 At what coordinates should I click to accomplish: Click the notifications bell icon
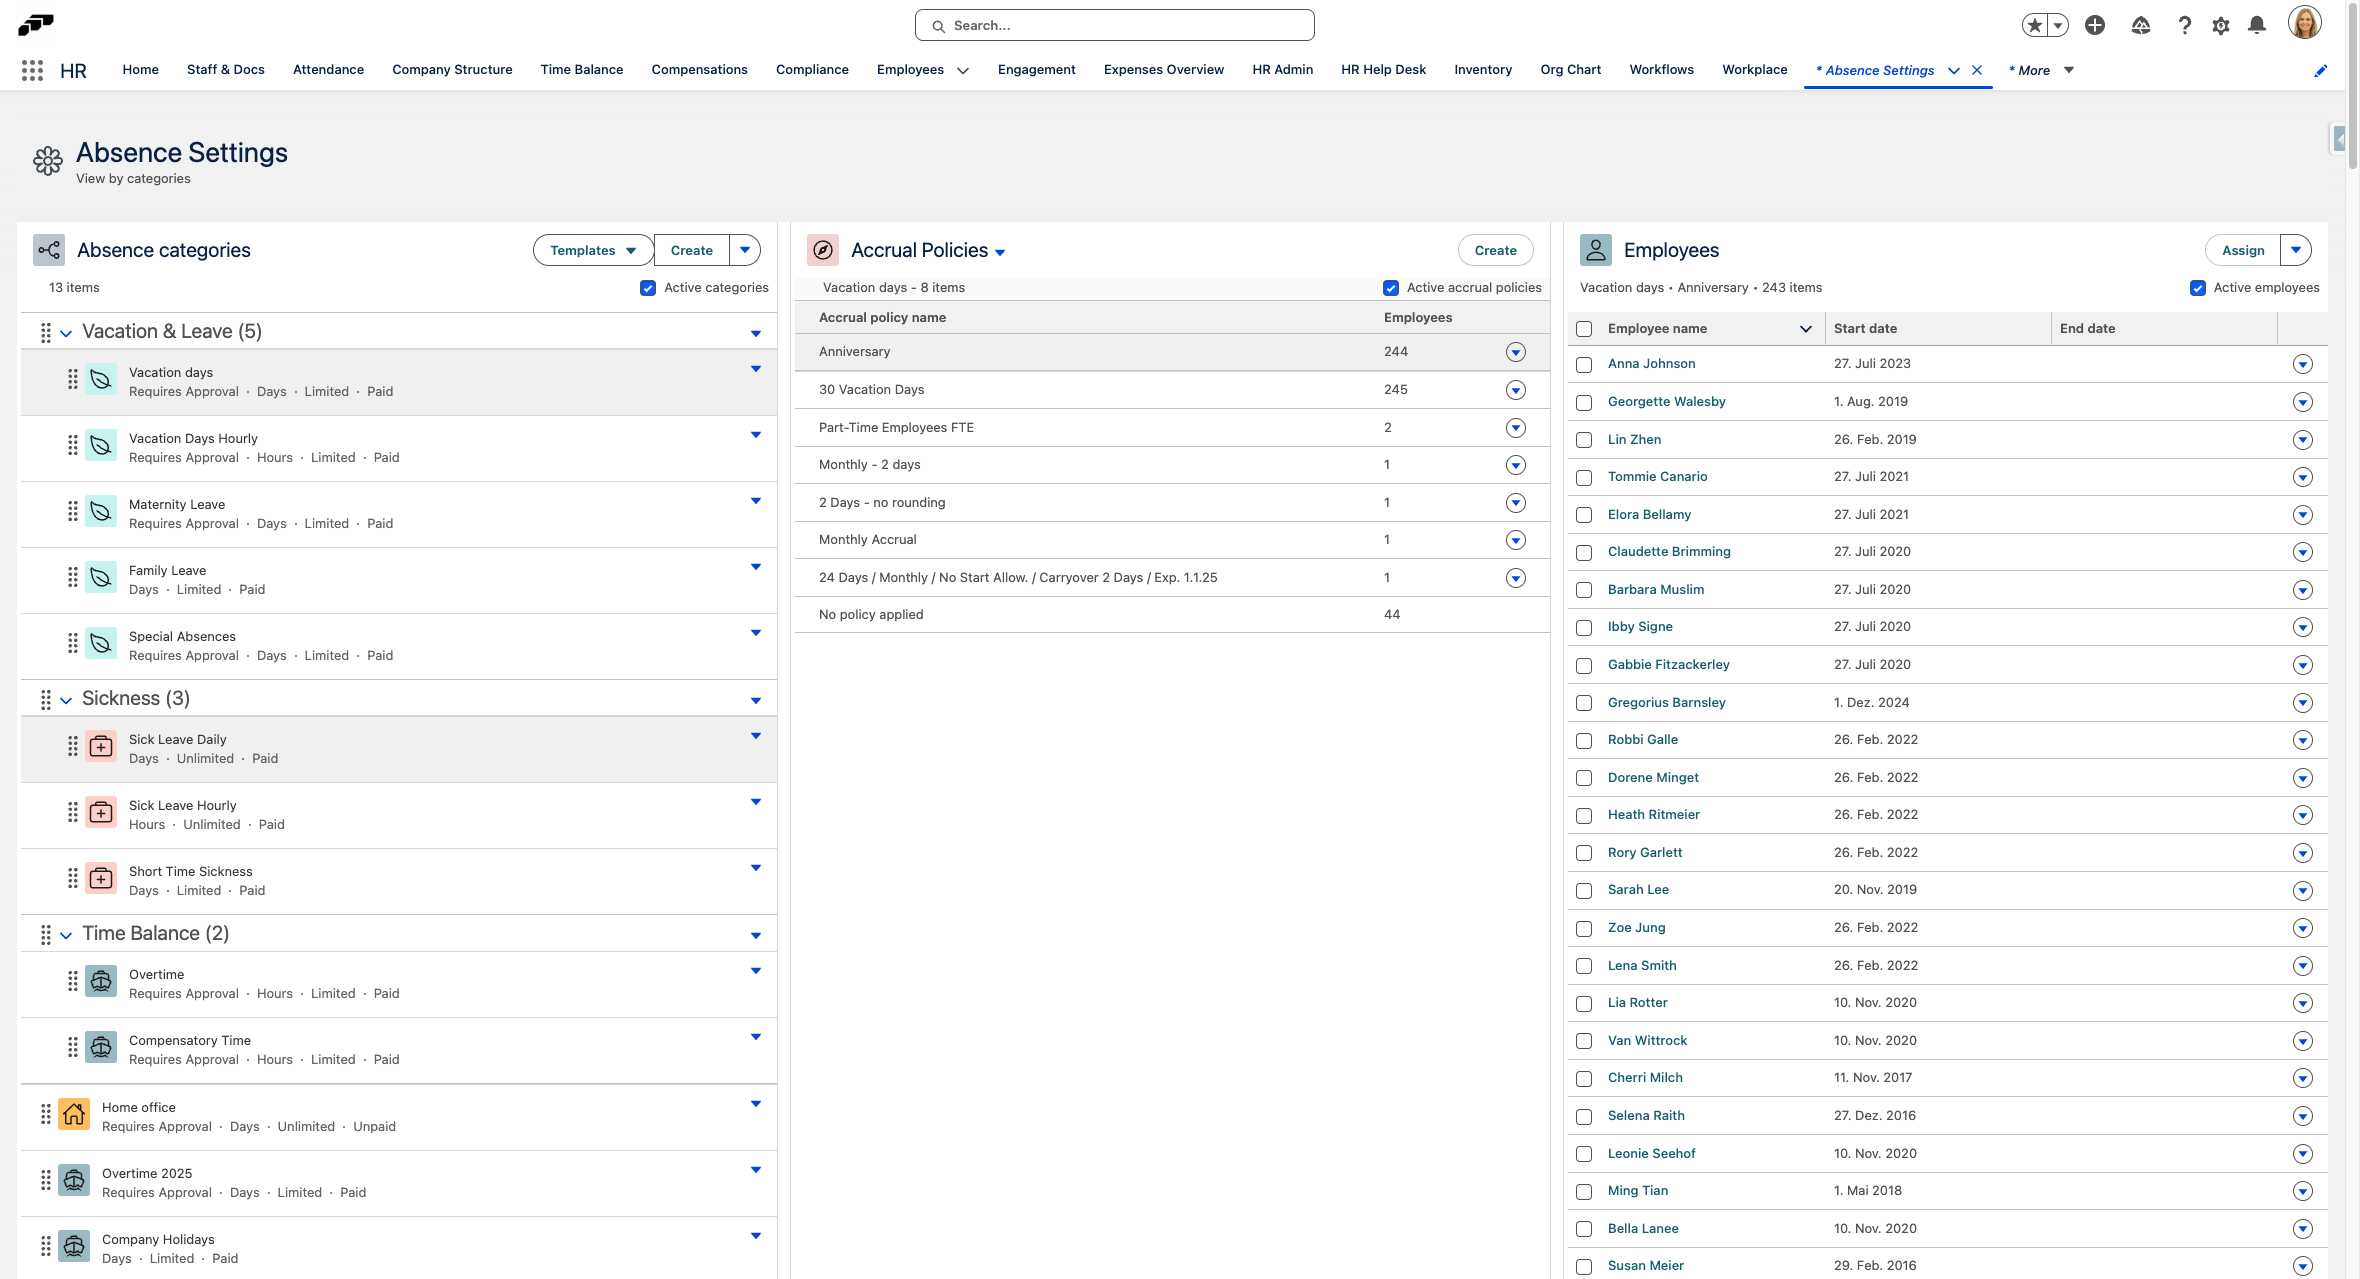click(x=2256, y=26)
